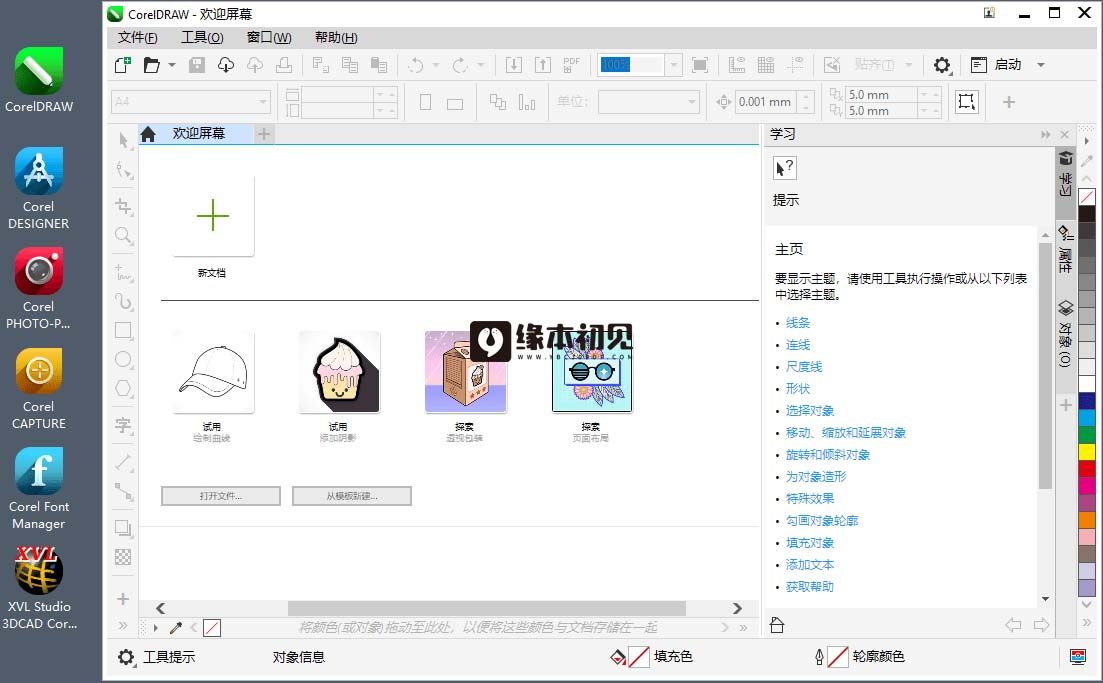Click the Print toolbar icon
The image size is (1103, 683).
pyautogui.click(x=284, y=65)
